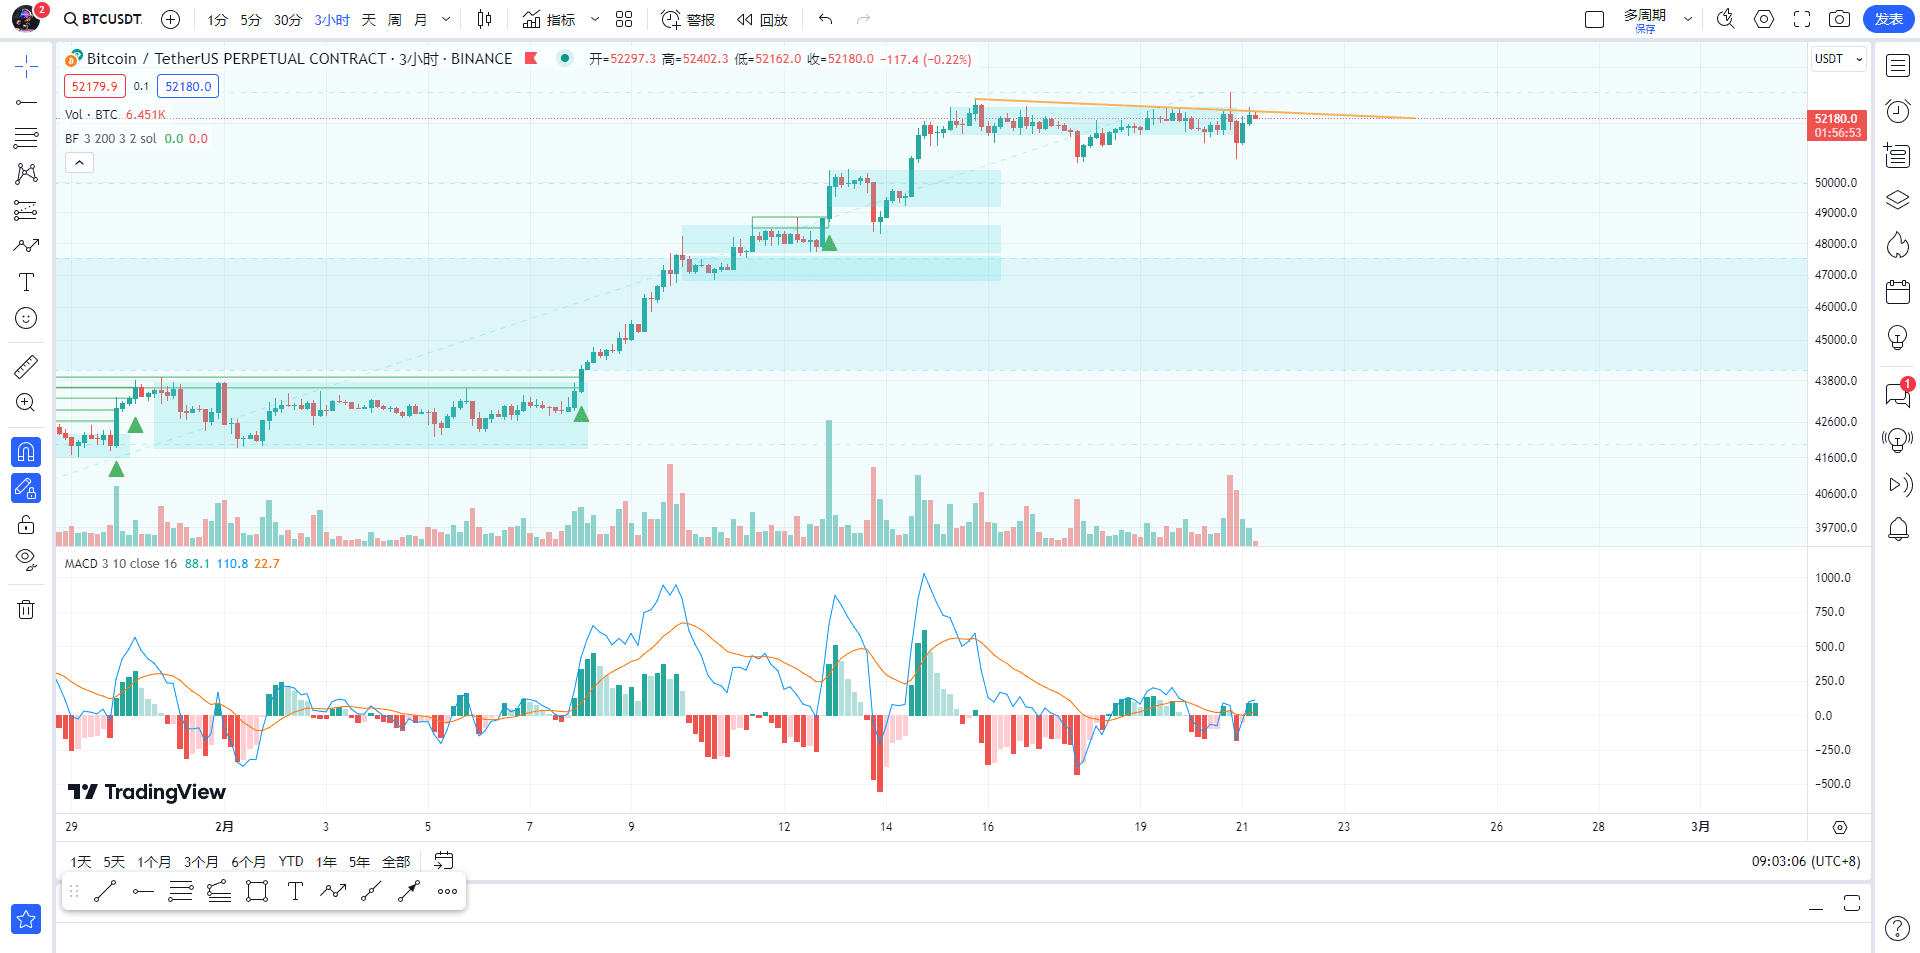
Task: Open the forecasting and measurement tools
Action: coord(26,210)
